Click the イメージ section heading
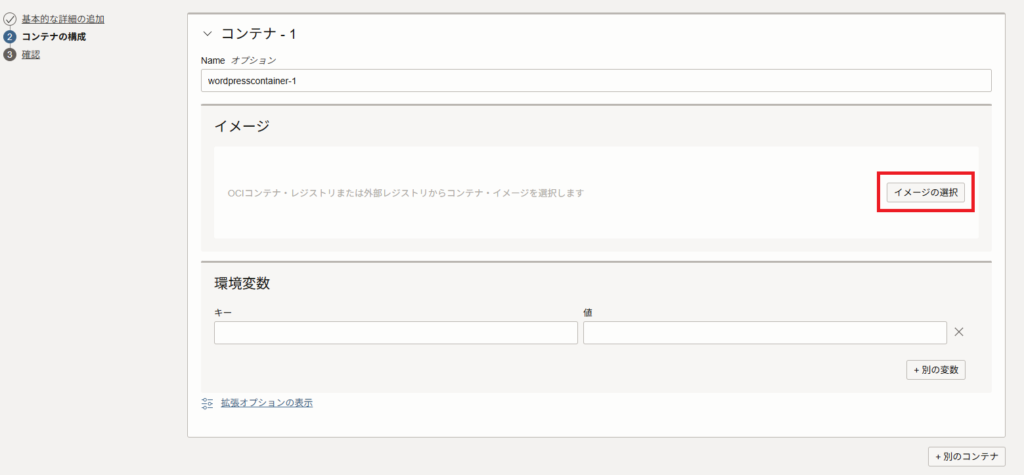This screenshot has height=475, width=1024. (x=242, y=126)
